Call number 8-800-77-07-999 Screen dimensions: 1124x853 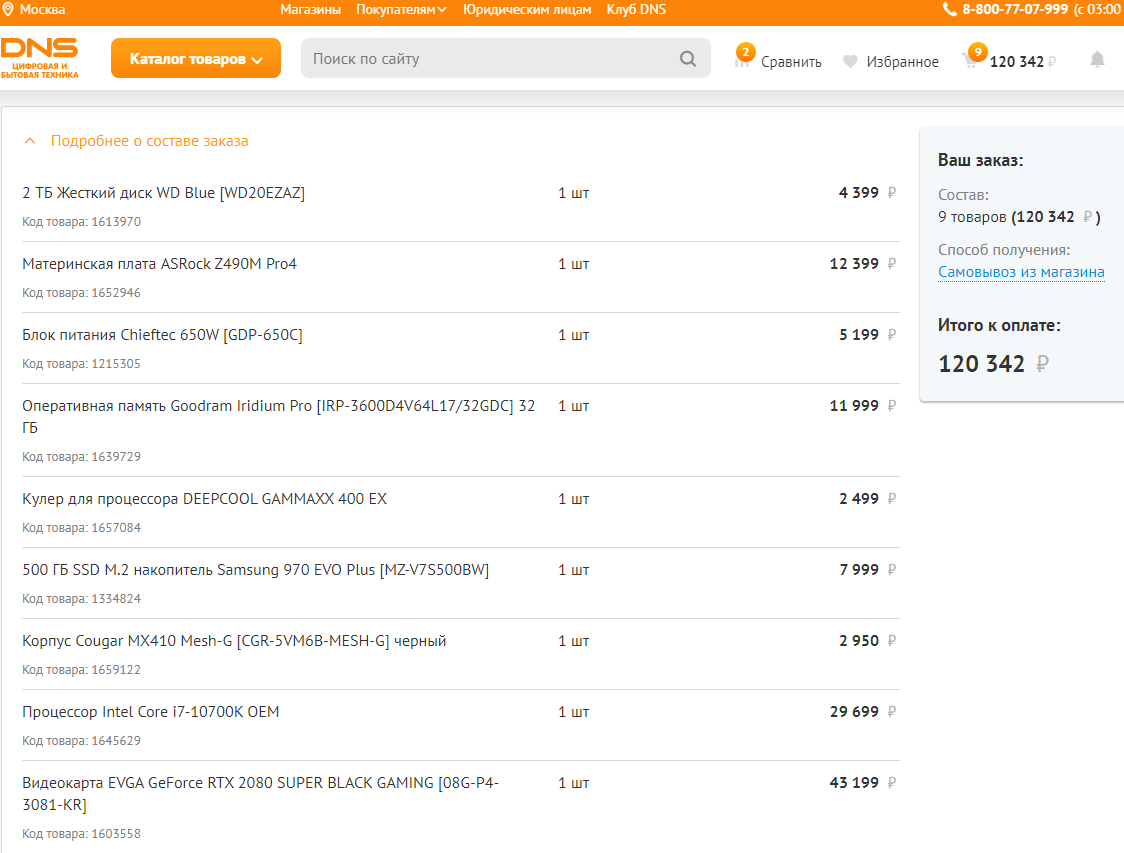1014,9
